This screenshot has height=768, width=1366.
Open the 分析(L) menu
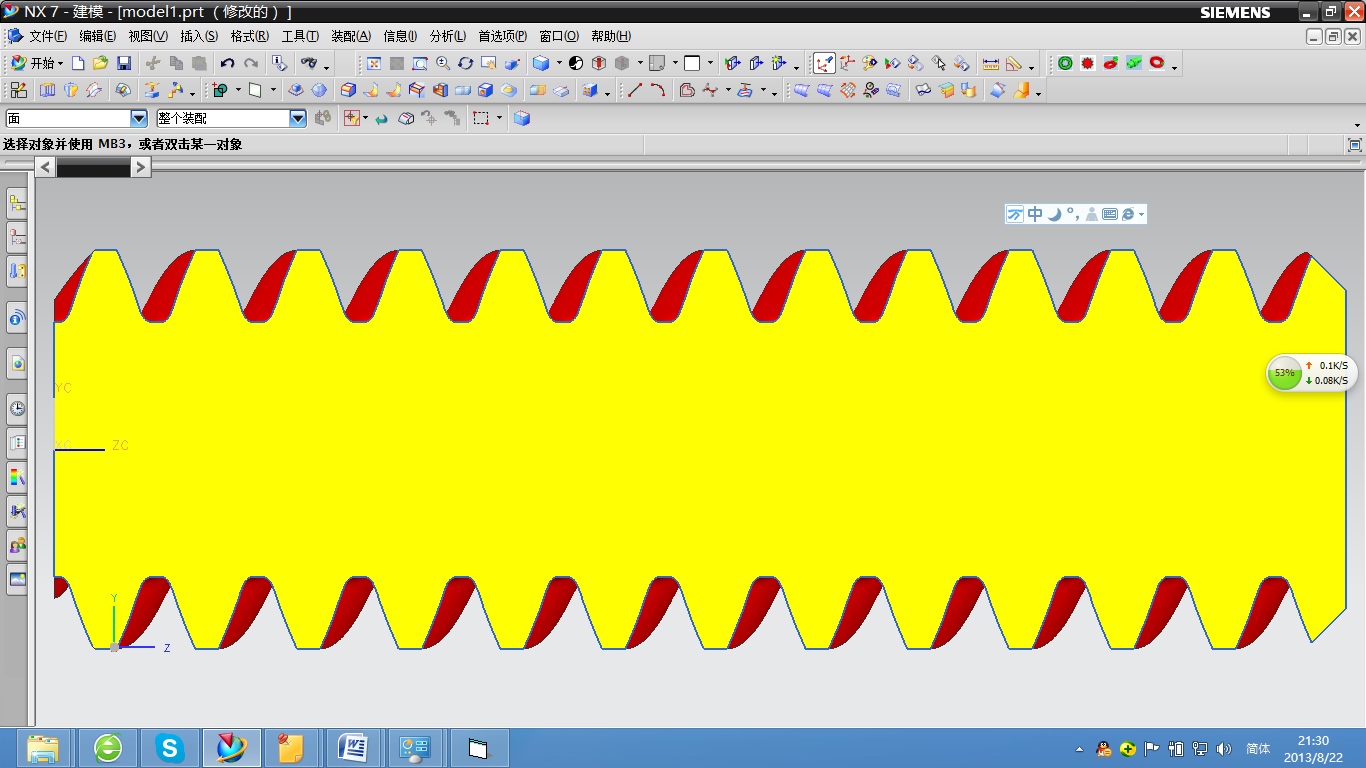tap(448, 36)
